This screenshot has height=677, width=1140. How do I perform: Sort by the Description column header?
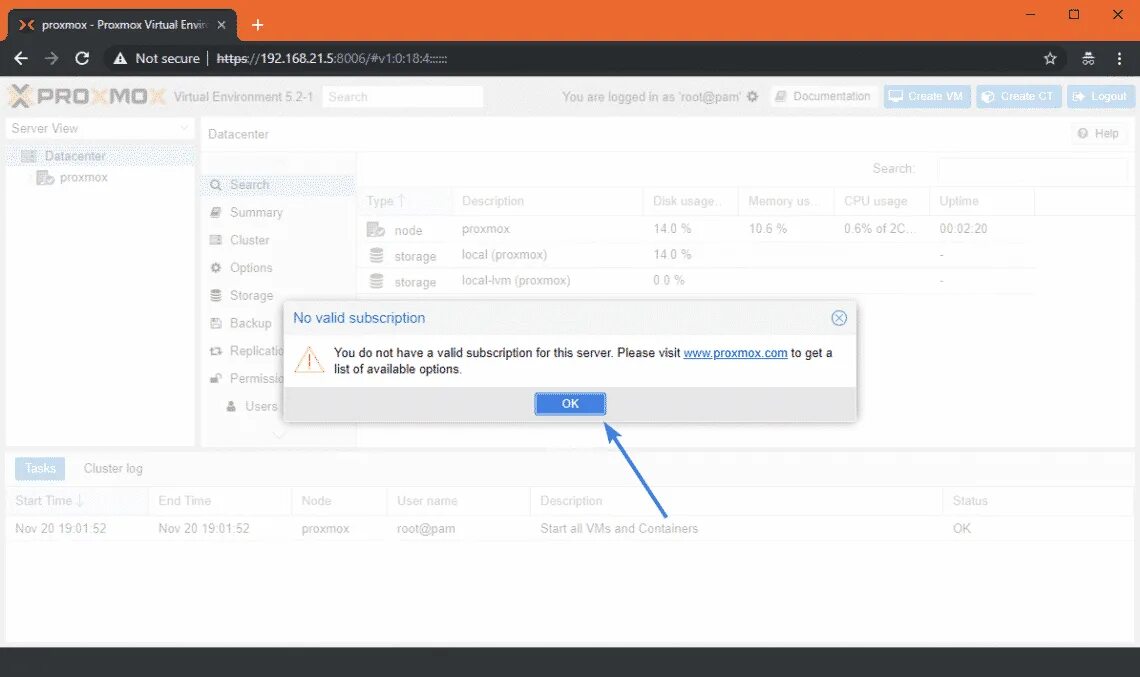(547, 201)
